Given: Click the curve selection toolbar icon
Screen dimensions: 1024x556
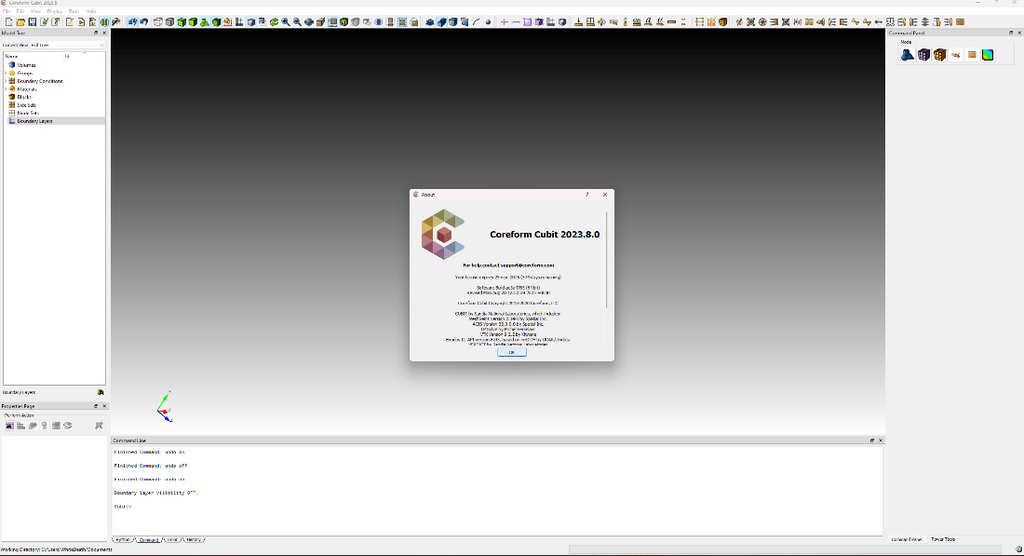Looking at the screenshot, I should [x=476, y=22].
